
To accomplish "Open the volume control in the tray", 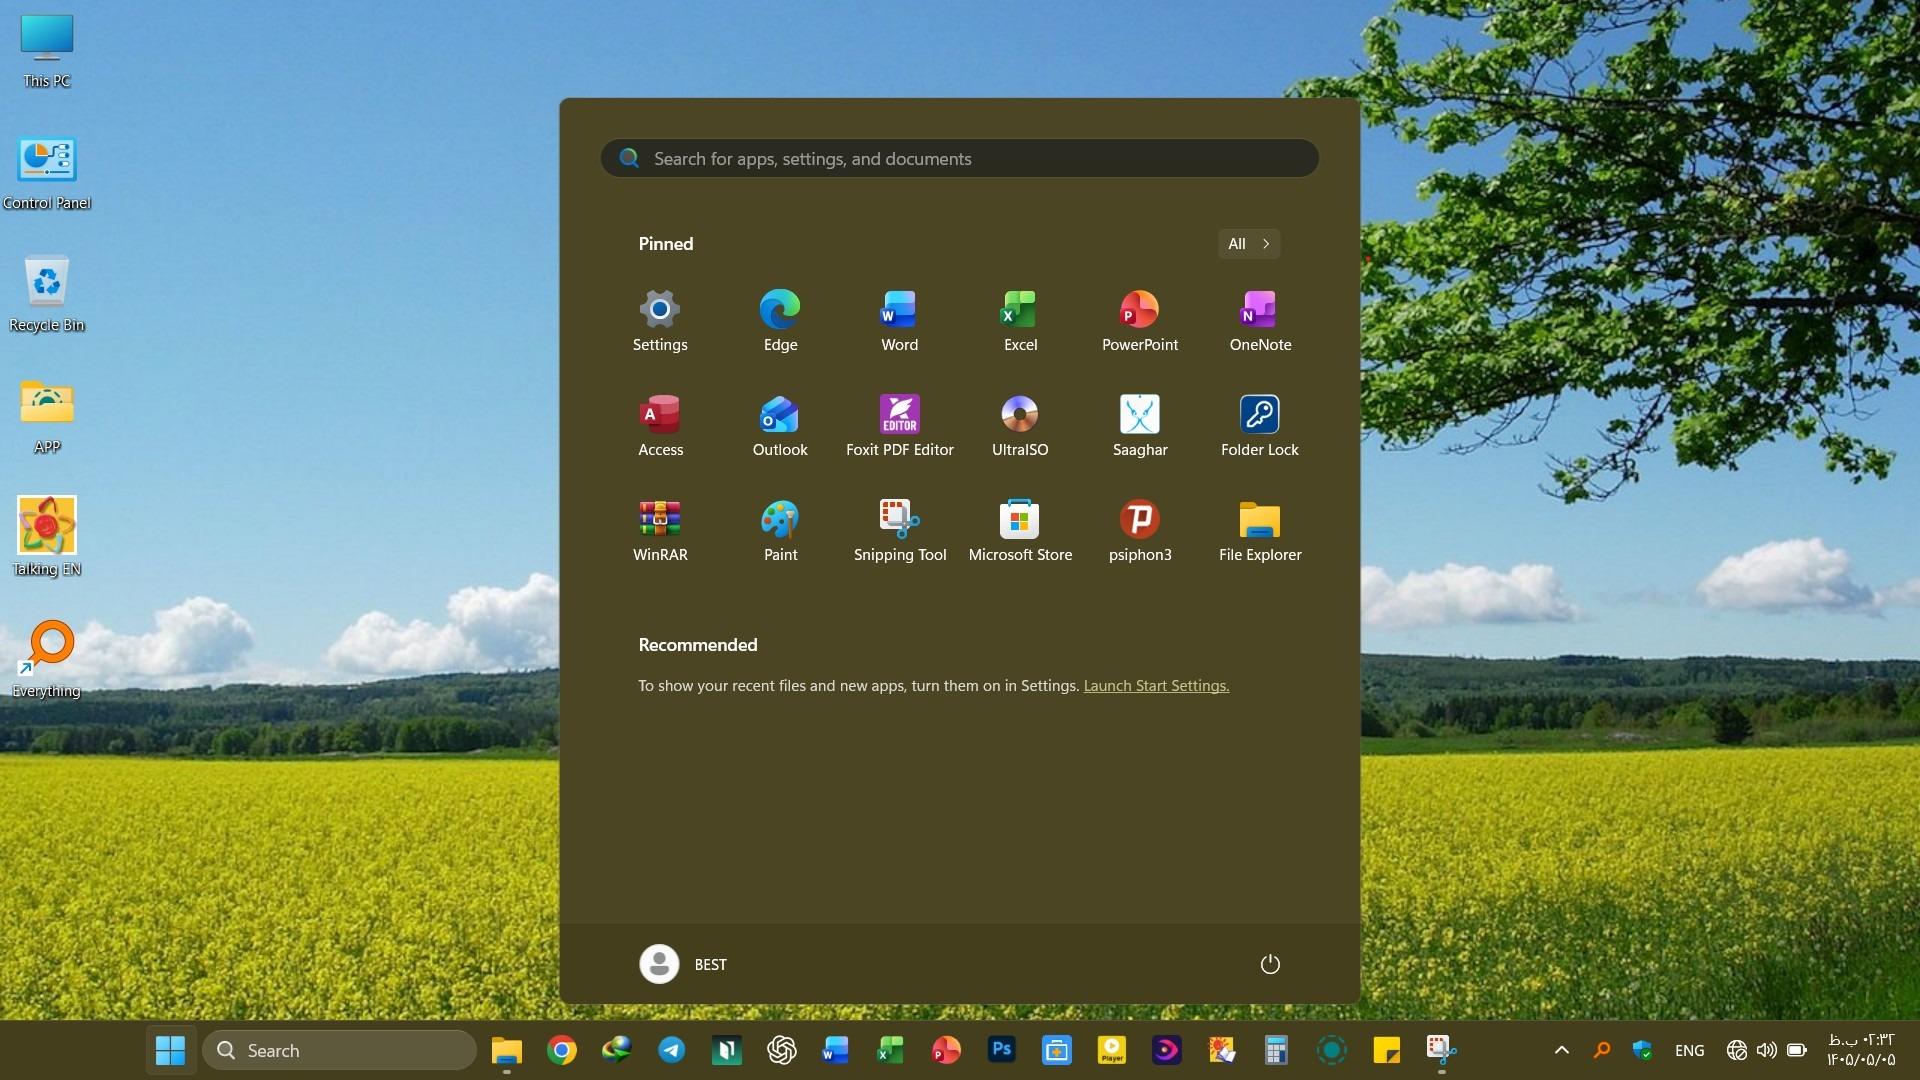I will click(1767, 1050).
